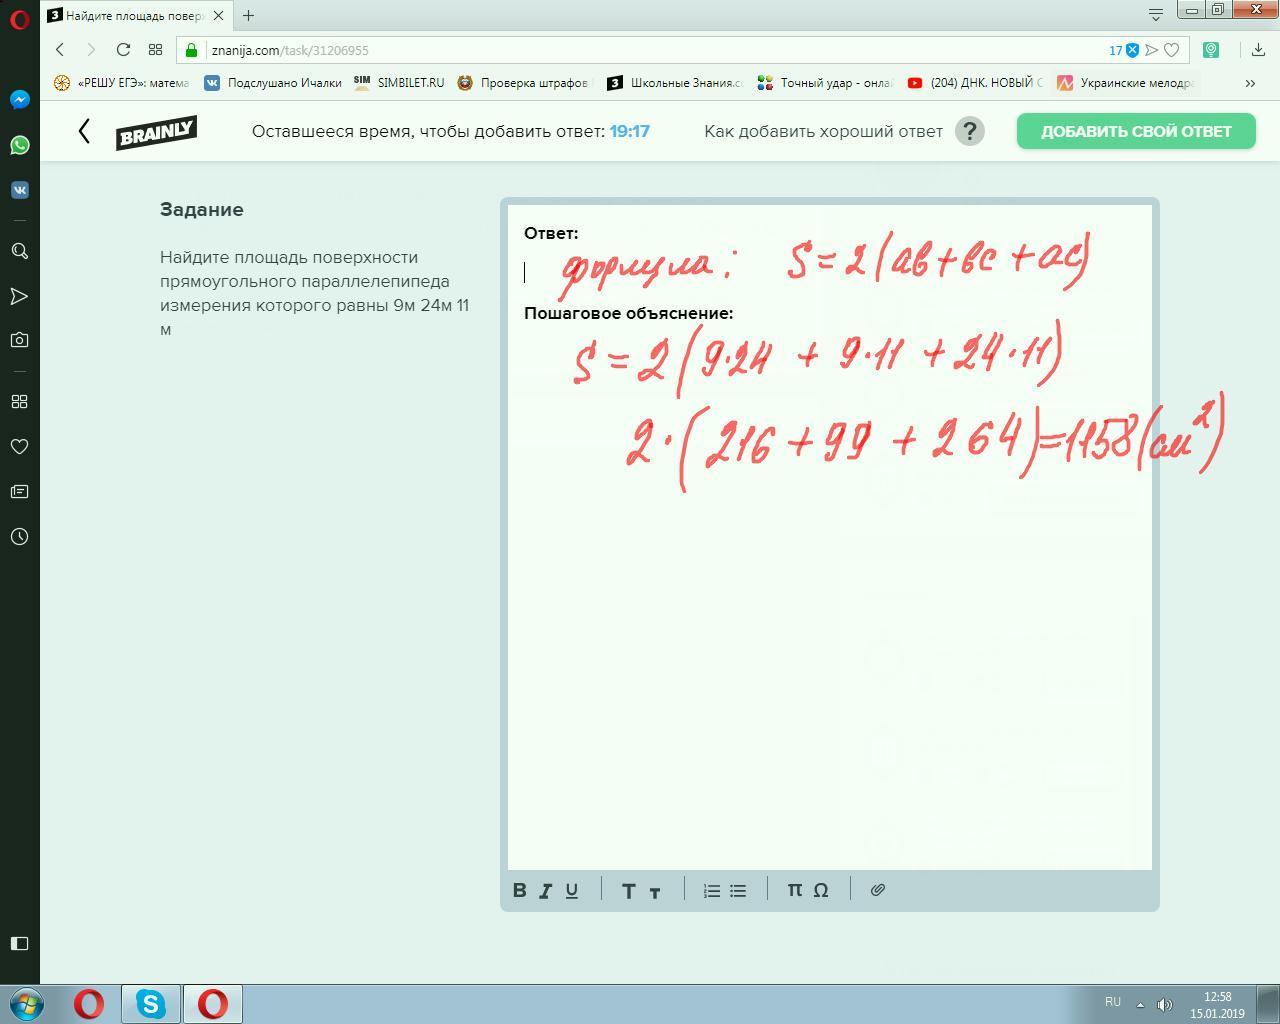Open the Подслушано Ичалки bookmark
This screenshot has height=1024, width=1280.
(273, 83)
